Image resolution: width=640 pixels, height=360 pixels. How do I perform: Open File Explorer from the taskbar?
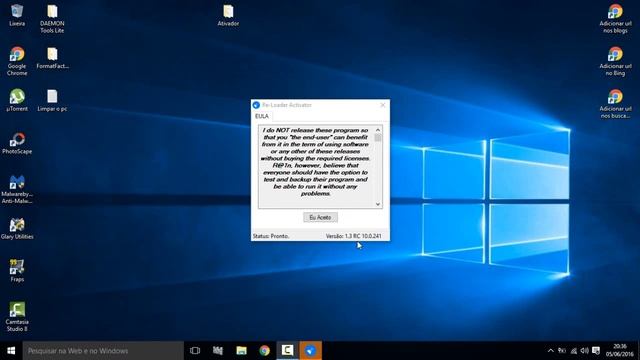[x=241, y=351]
